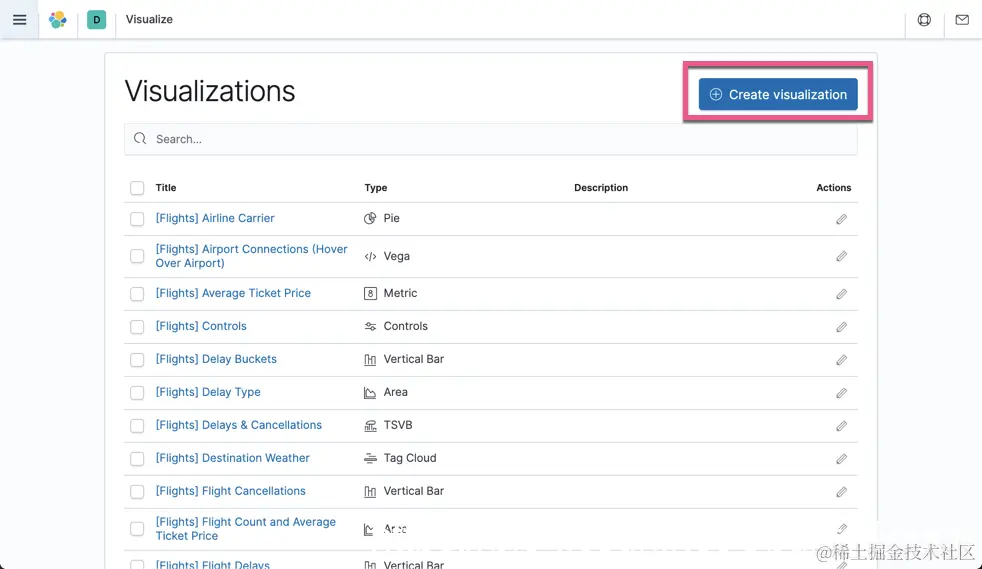
Task: Edit Airport Connections with pencil icon
Action: tap(841, 256)
